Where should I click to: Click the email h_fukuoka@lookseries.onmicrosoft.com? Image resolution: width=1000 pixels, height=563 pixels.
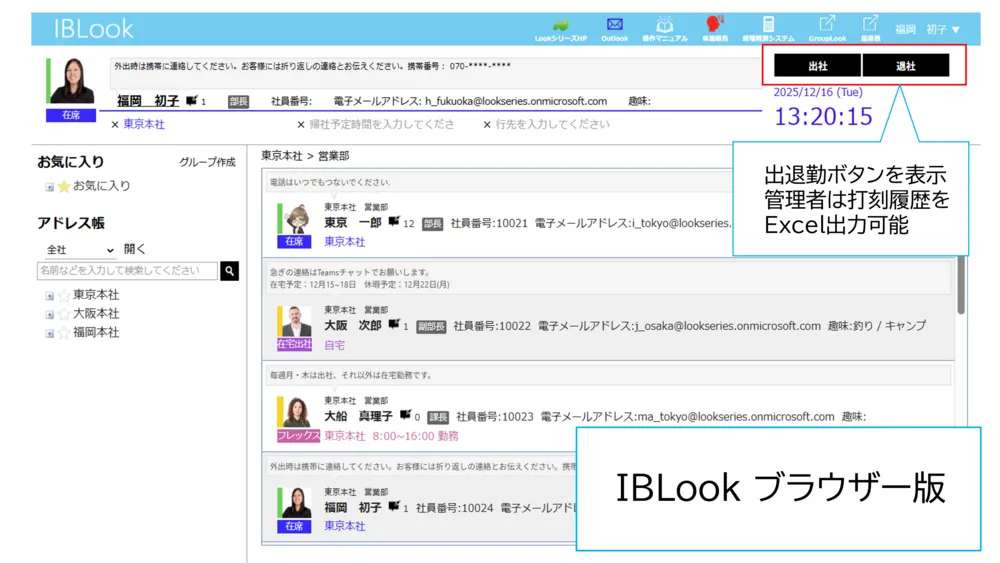516,101
